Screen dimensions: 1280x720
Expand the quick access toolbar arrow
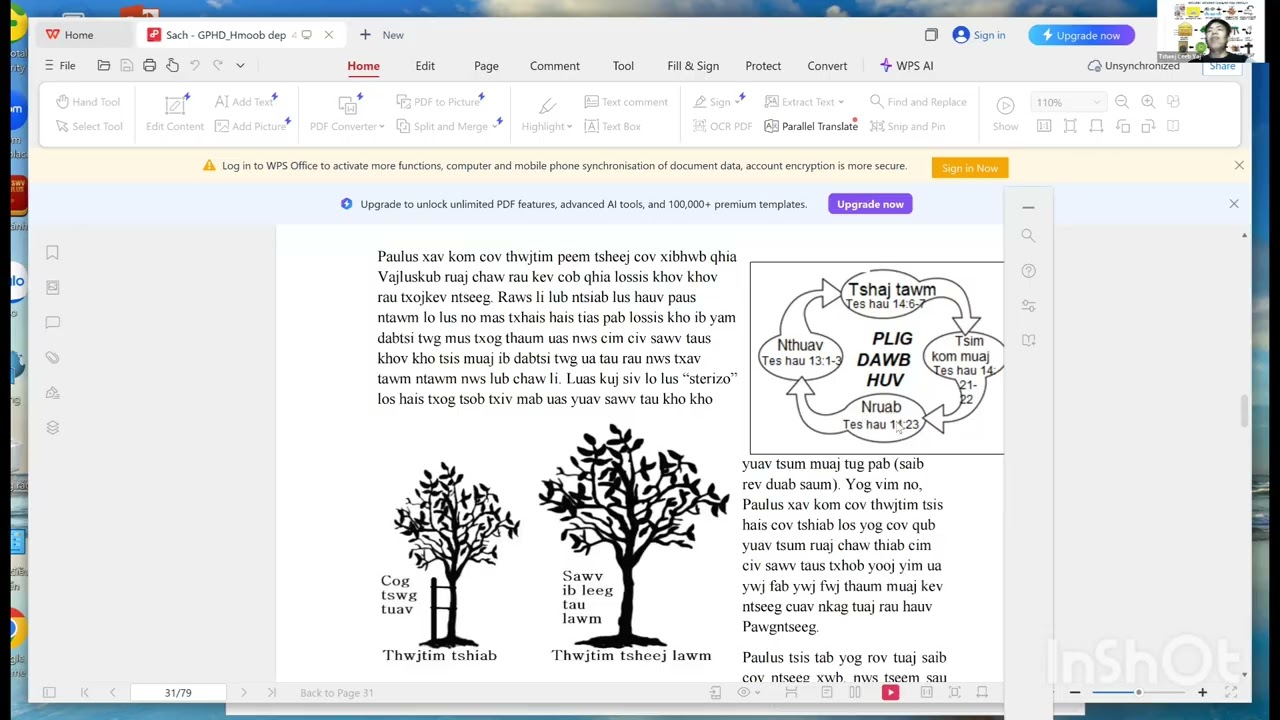[240, 65]
